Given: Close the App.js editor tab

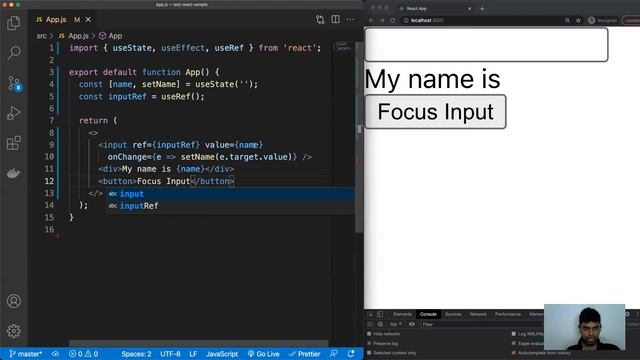Looking at the screenshot, I should click(88, 20).
